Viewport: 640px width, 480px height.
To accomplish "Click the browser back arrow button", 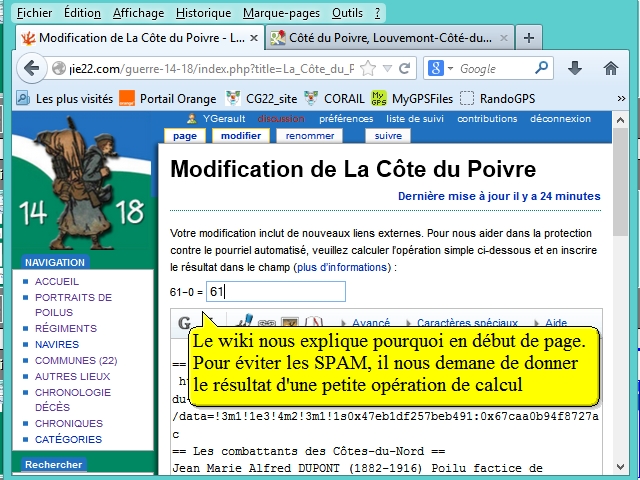I will (31, 68).
